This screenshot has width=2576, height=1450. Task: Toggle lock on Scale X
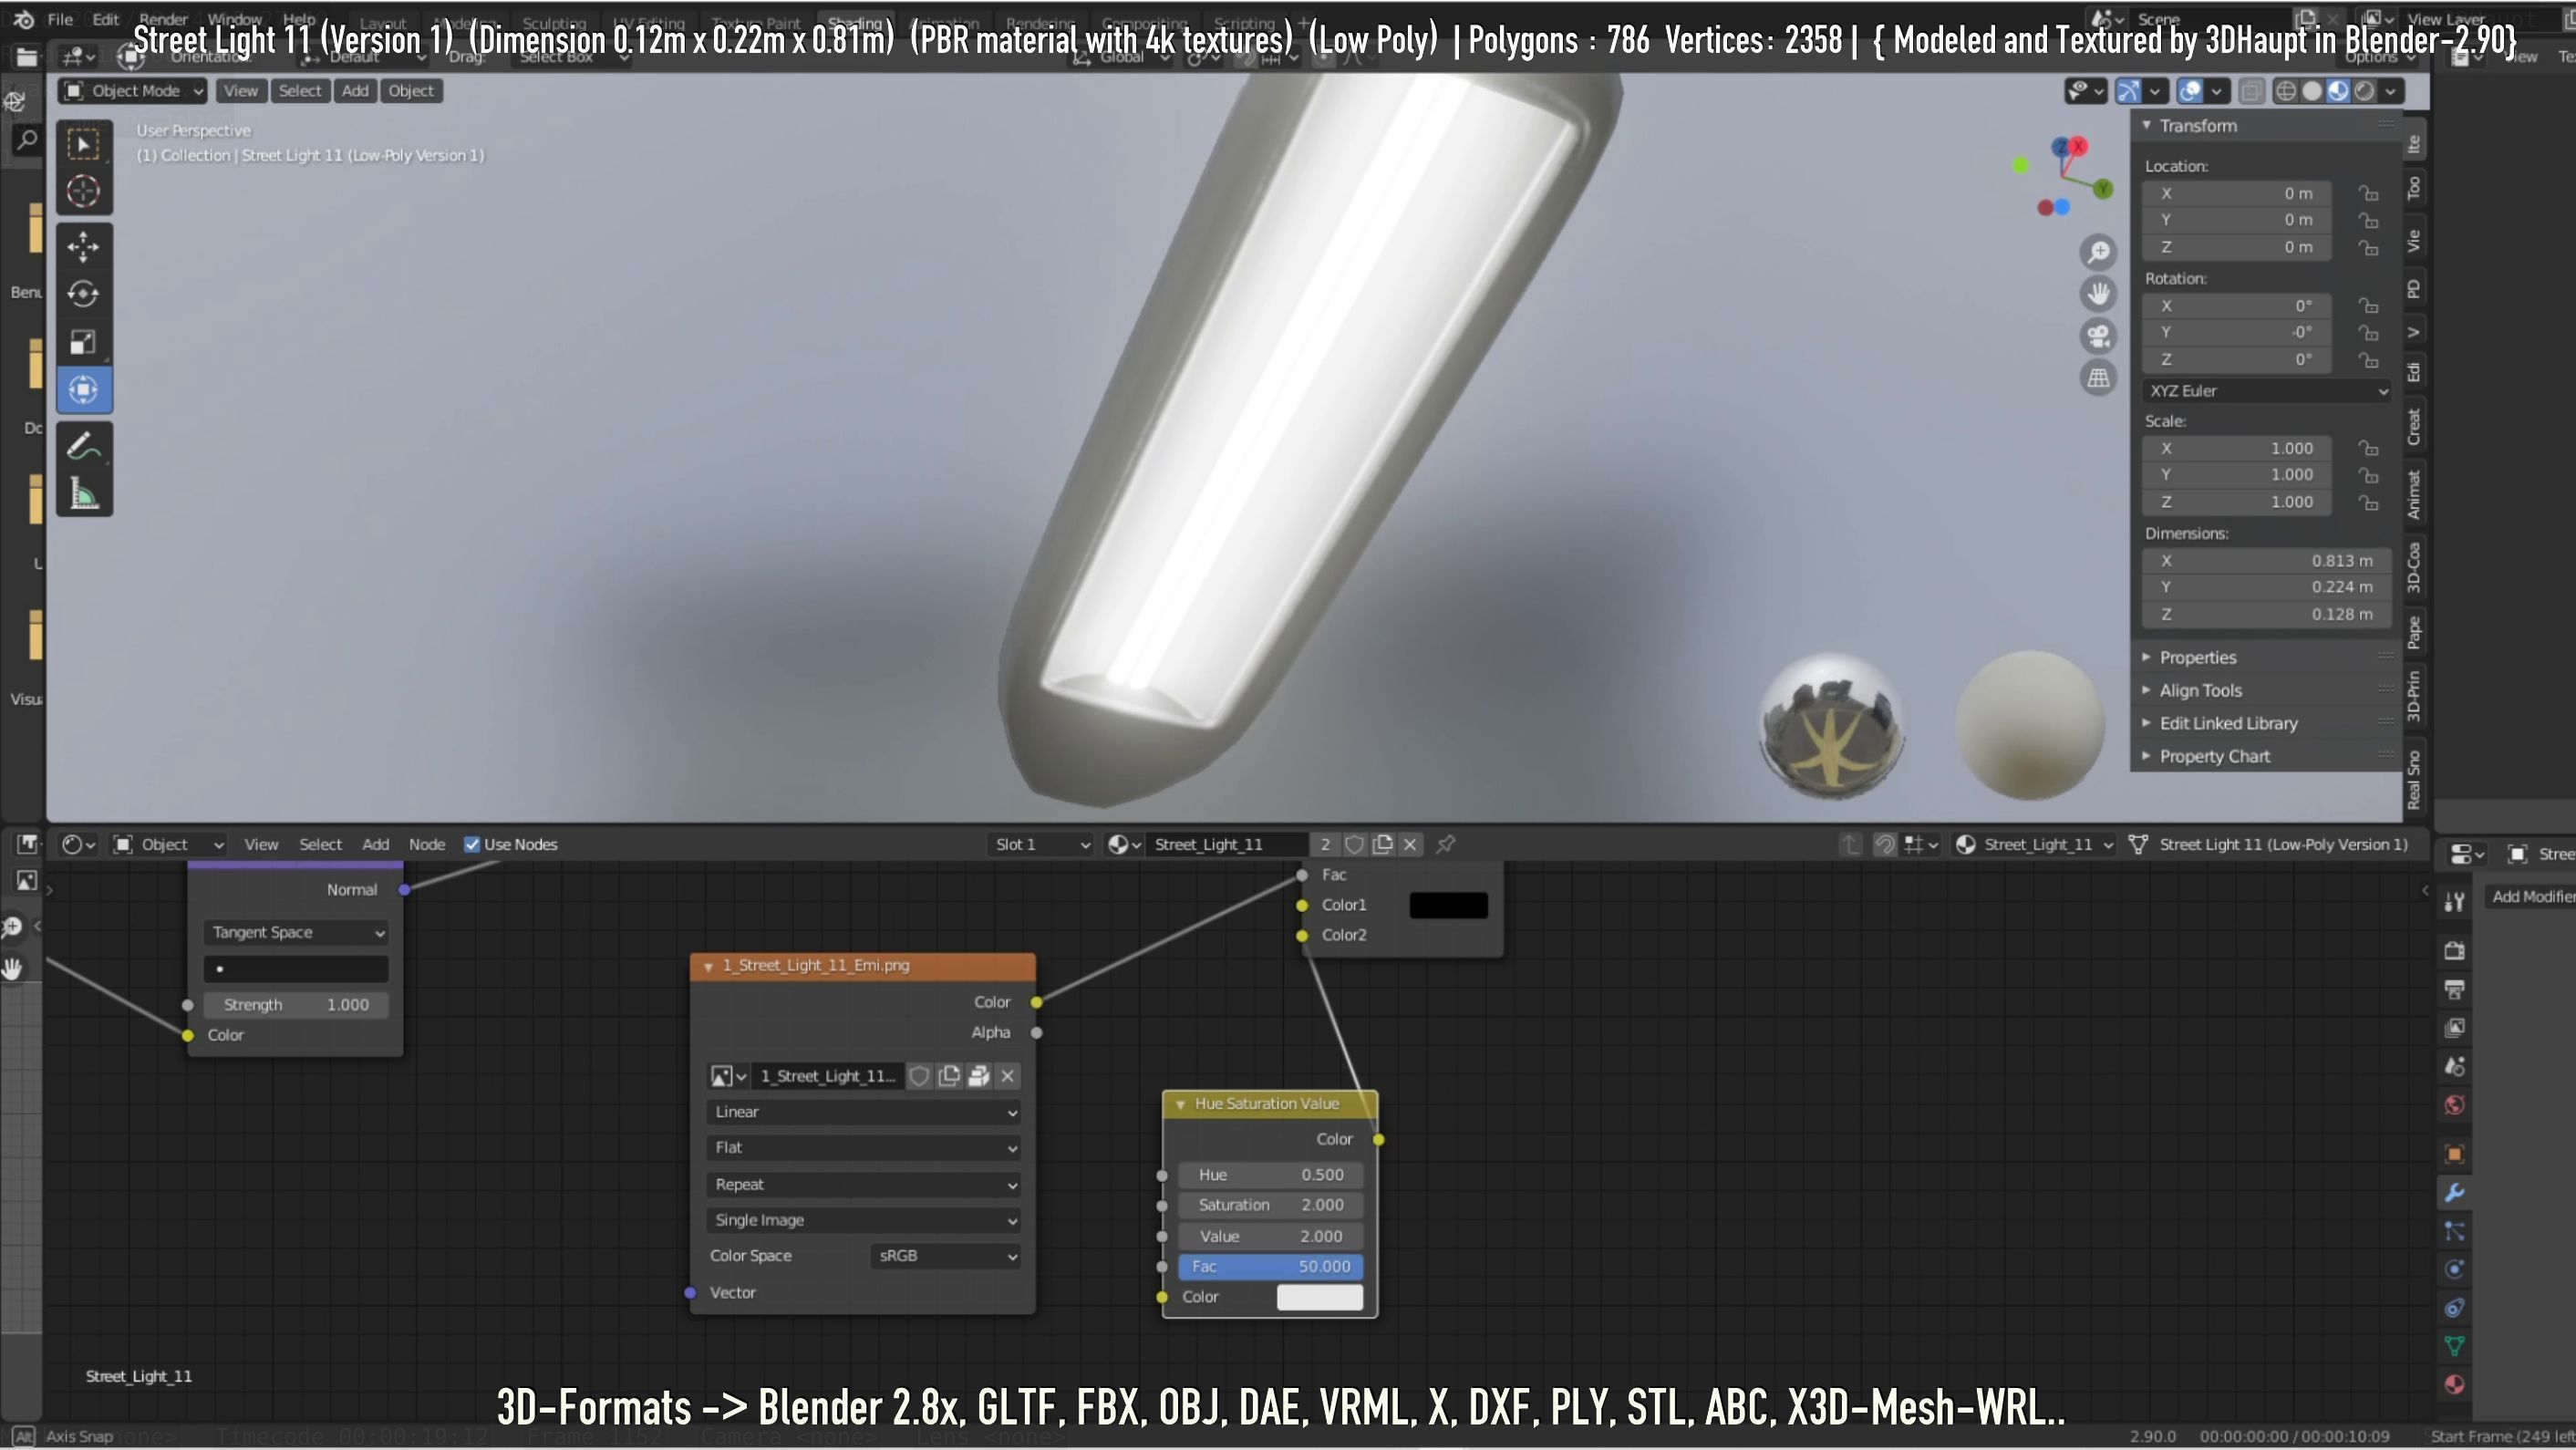click(2368, 448)
